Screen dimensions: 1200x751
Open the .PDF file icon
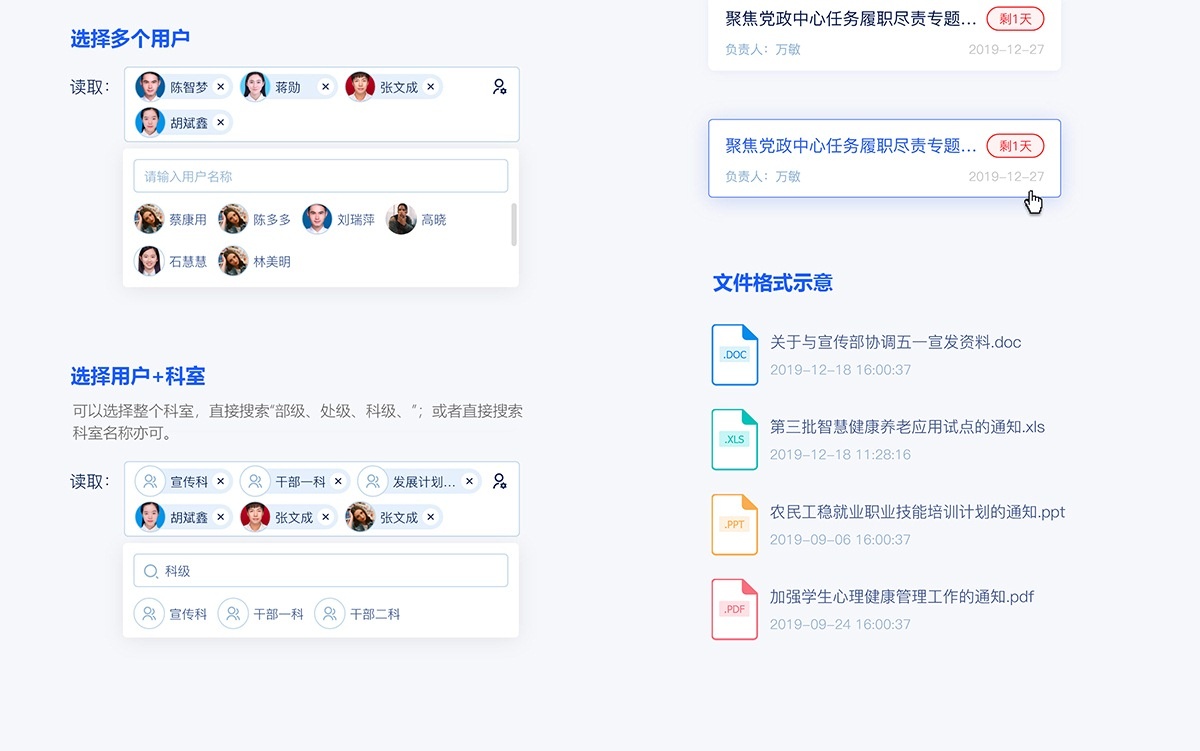[734, 609]
